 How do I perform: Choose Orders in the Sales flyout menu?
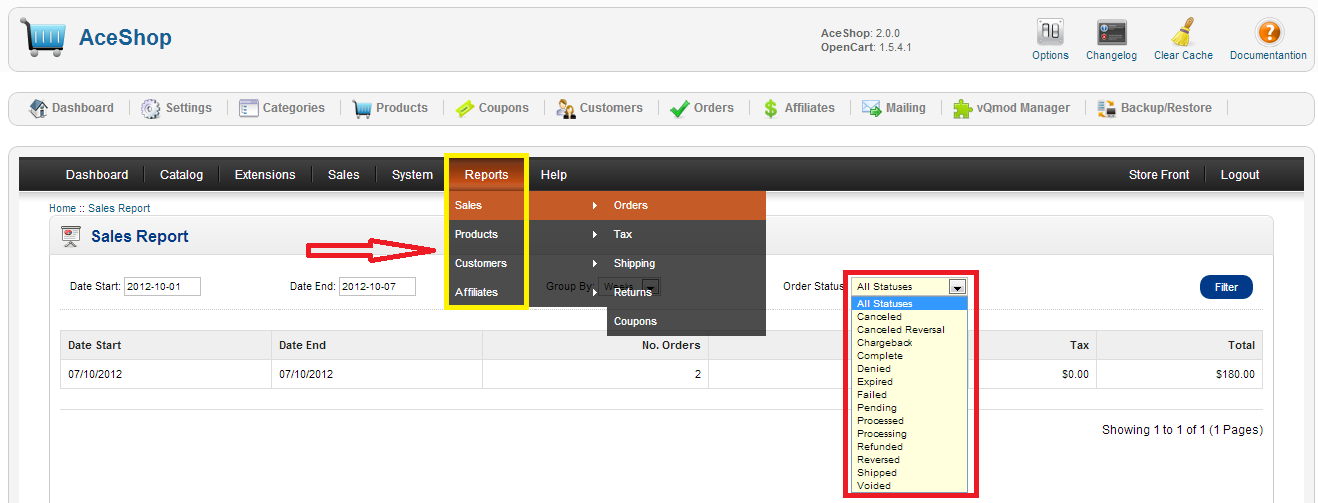(x=686, y=205)
